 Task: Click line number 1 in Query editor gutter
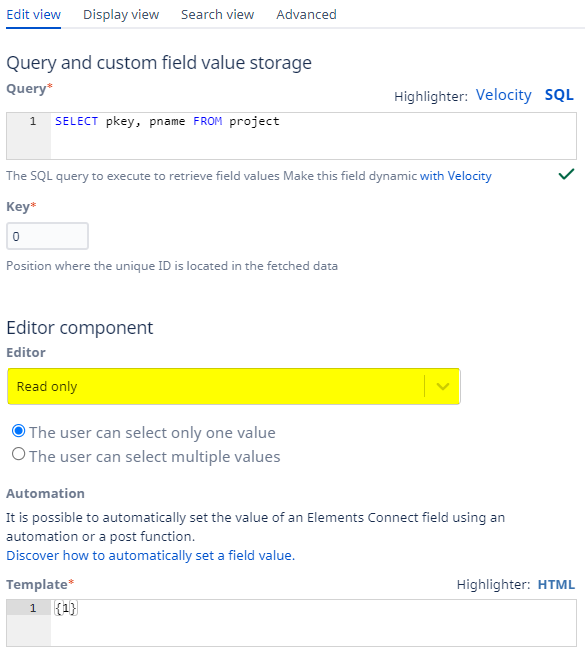tap(33, 121)
